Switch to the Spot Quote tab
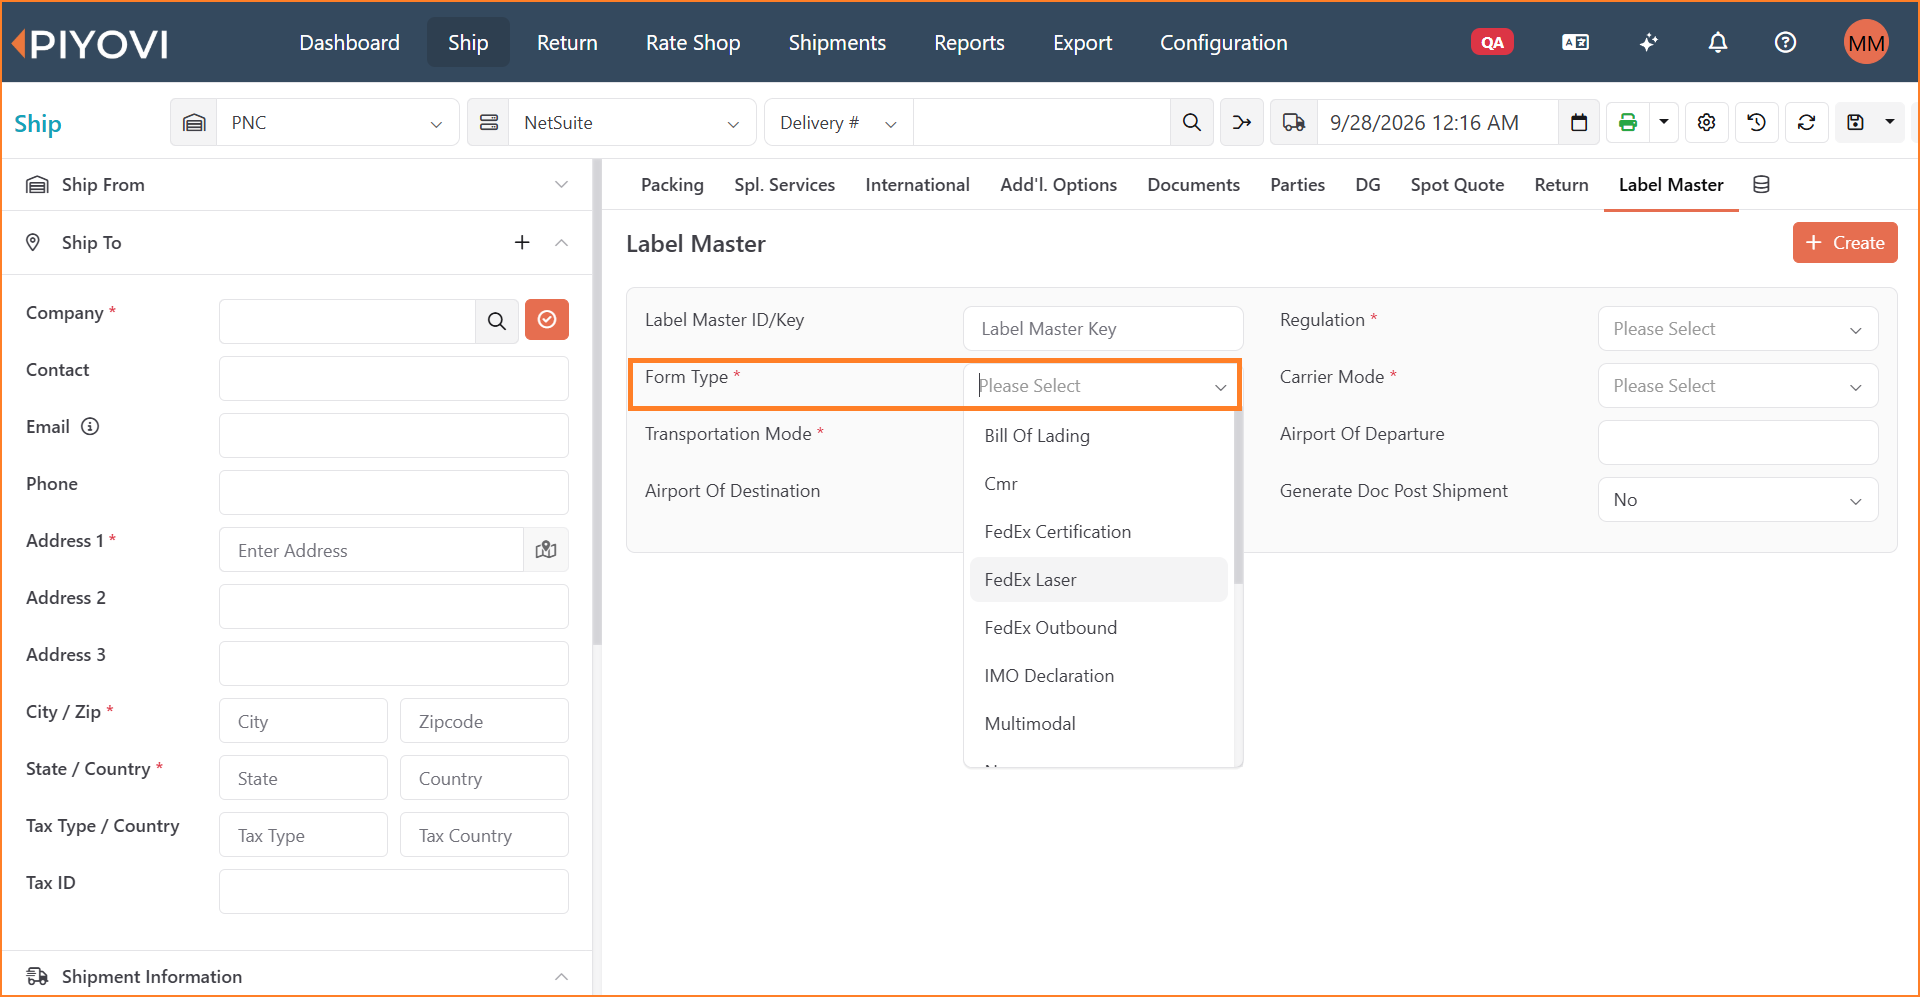Viewport: 1920px width, 997px height. click(1457, 184)
